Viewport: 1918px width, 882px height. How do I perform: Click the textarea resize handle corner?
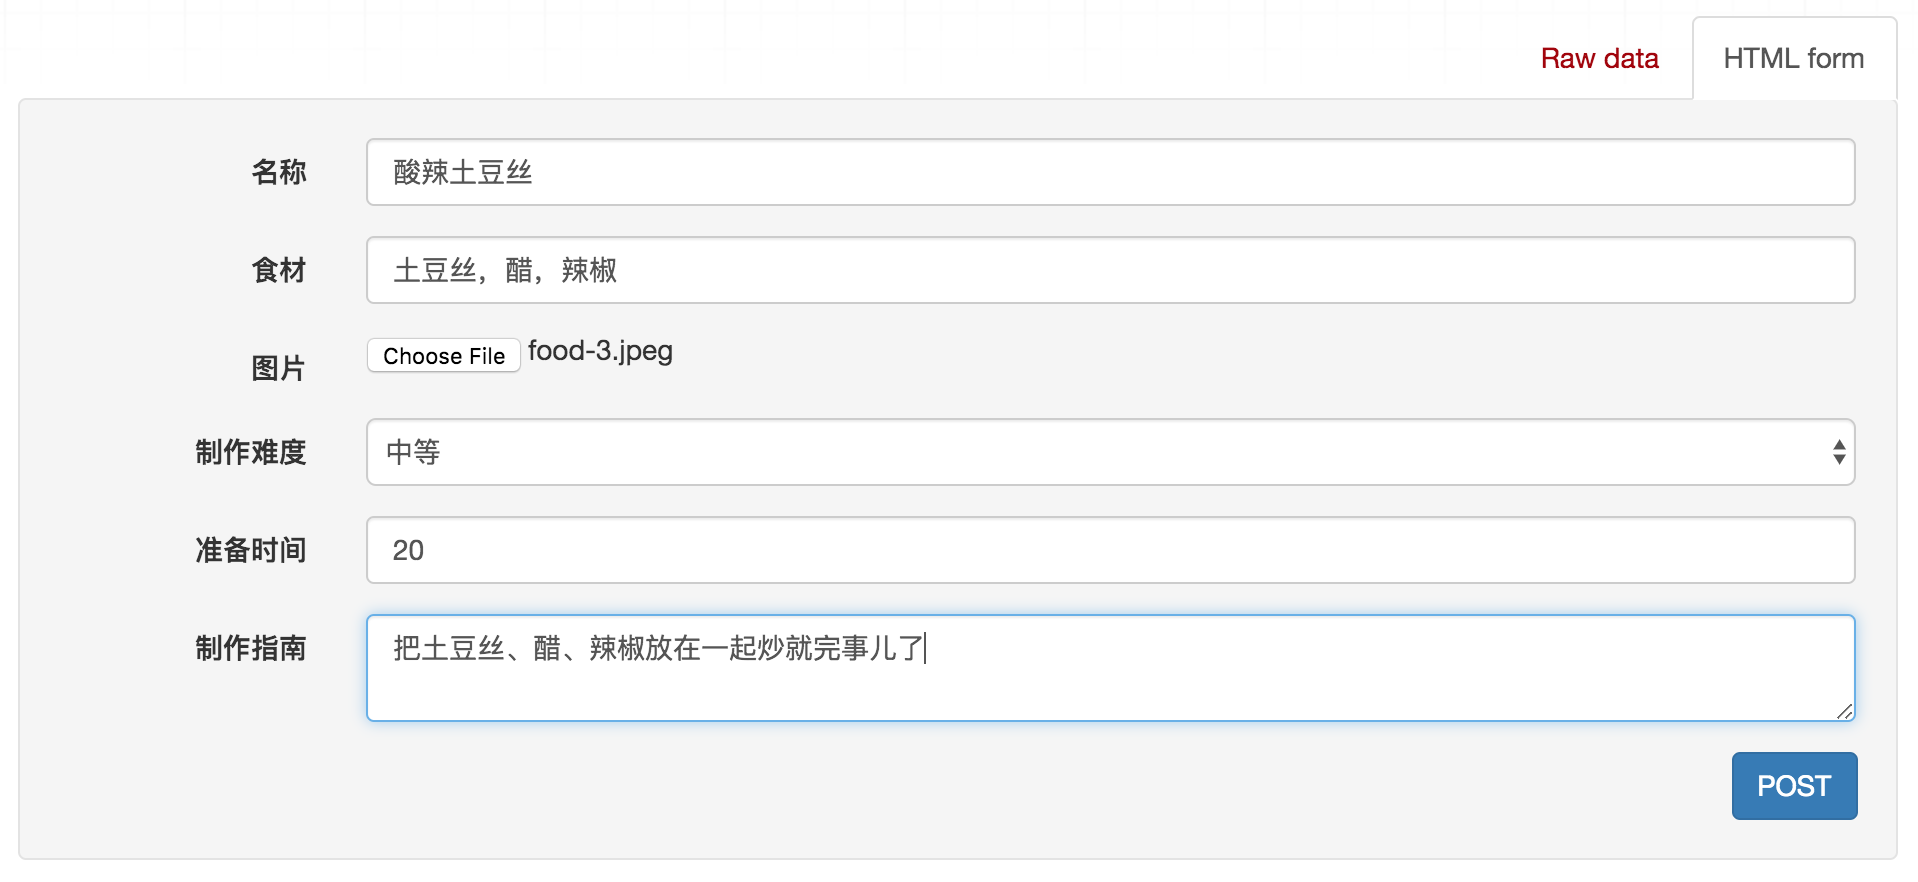1844,711
